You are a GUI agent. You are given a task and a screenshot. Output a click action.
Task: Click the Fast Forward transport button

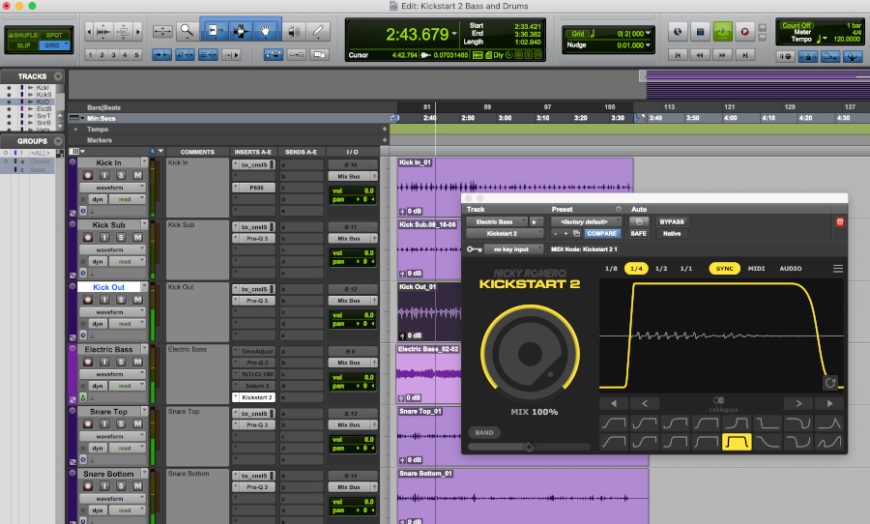[722, 55]
